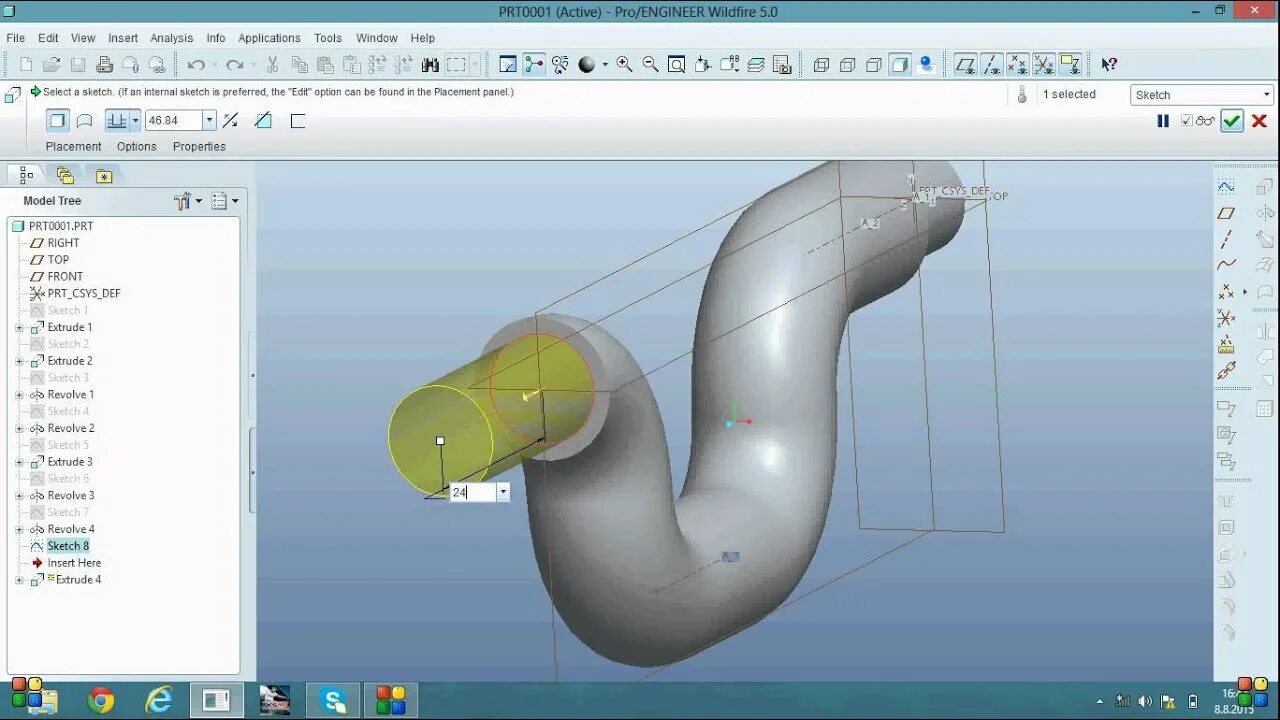Switch to hidden line display style
The width and height of the screenshot is (1280, 720).
pyautogui.click(x=848, y=64)
